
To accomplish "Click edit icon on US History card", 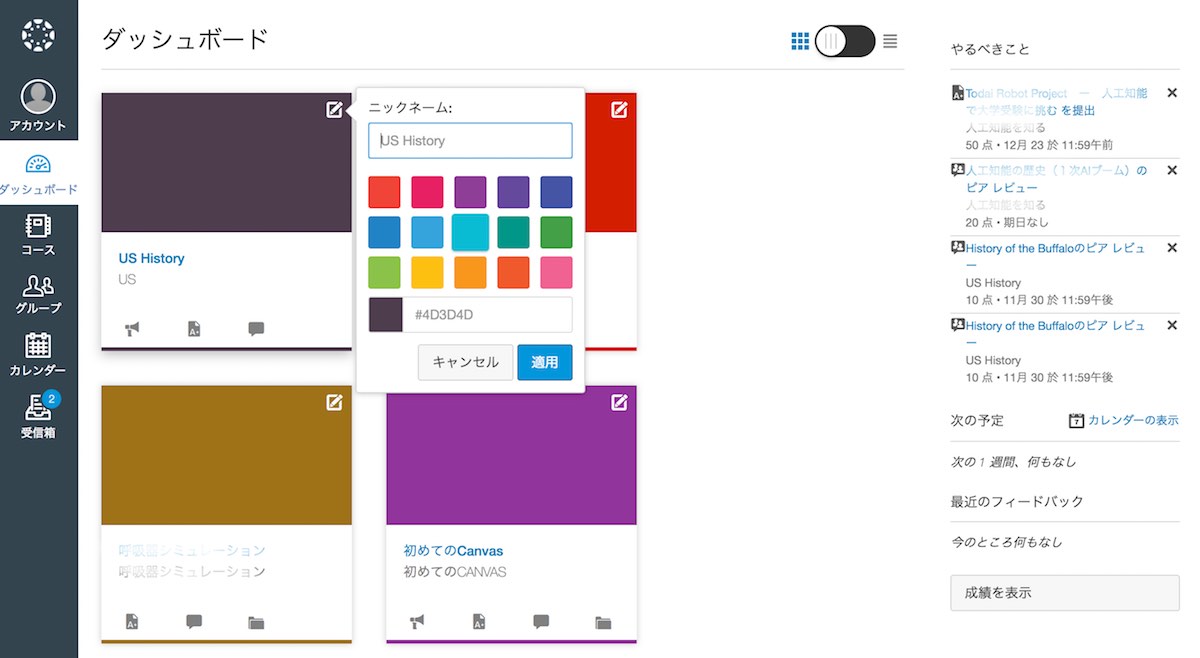I will coord(334,110).
